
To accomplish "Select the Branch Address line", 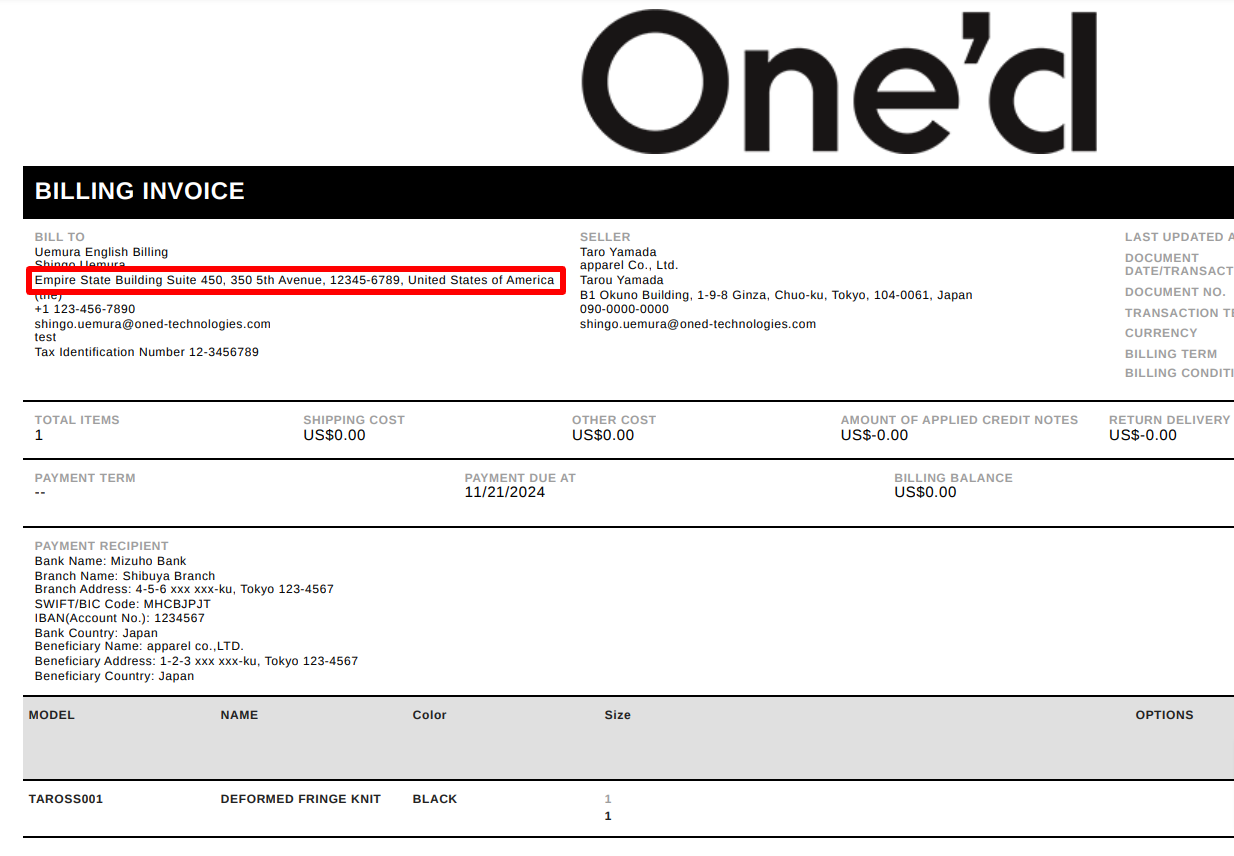I will pyautogui.click(x=185, y=589).
